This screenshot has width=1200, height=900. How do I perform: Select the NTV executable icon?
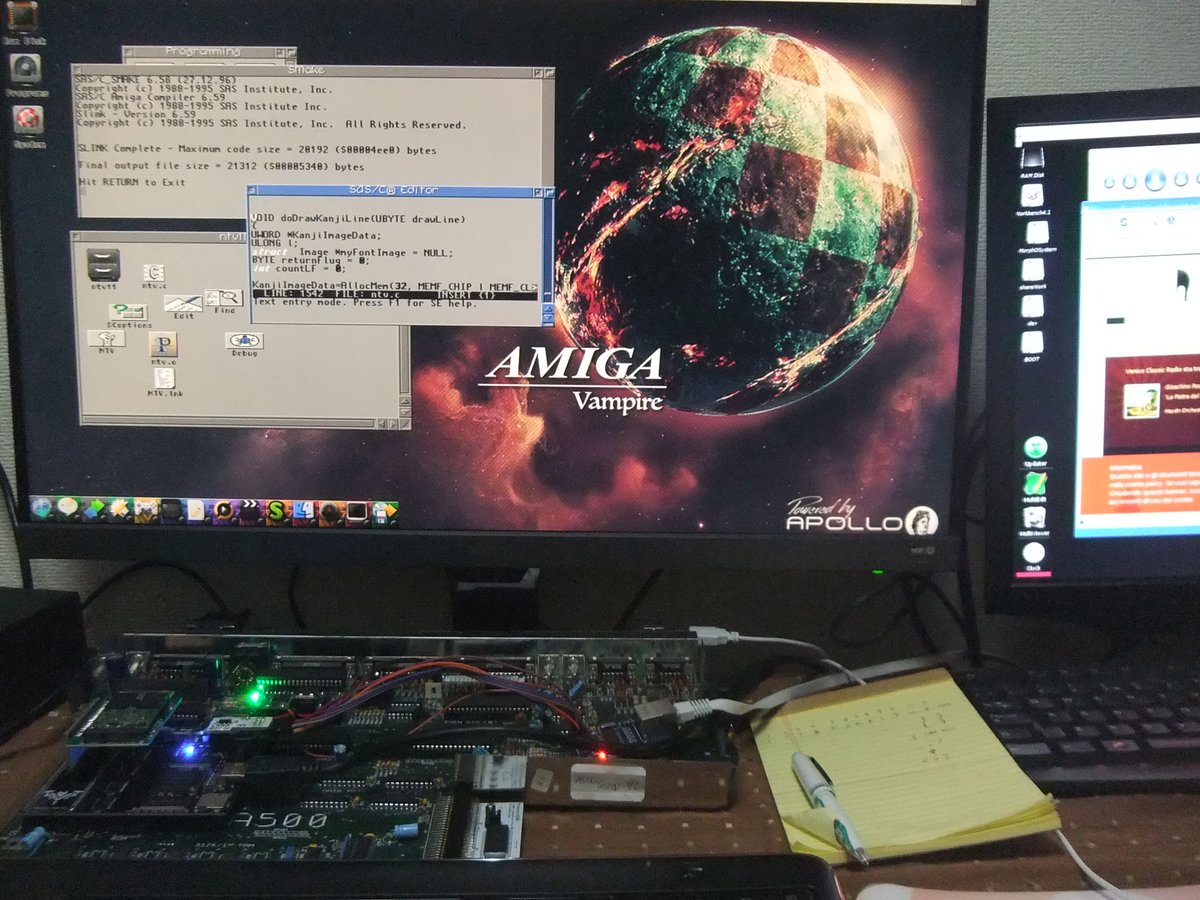click(106, 341)
